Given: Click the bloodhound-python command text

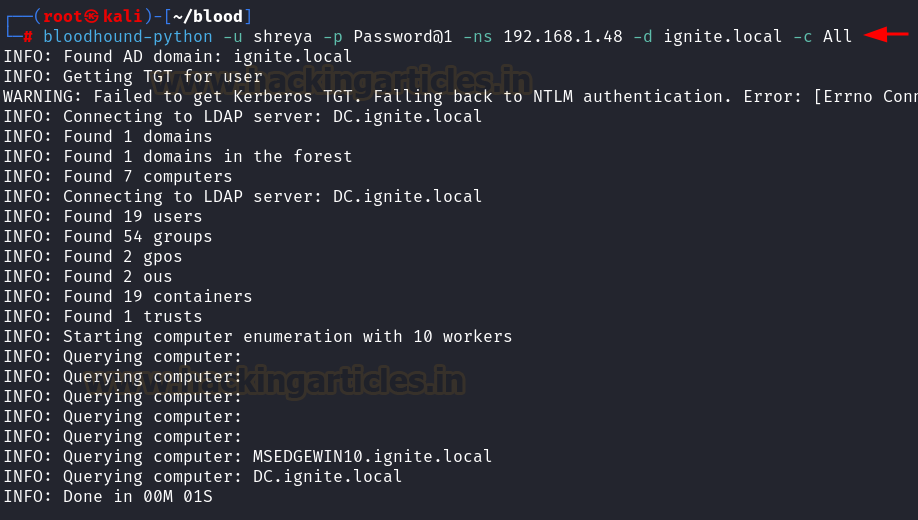Looking at the screenshot, I should (128, 36).
